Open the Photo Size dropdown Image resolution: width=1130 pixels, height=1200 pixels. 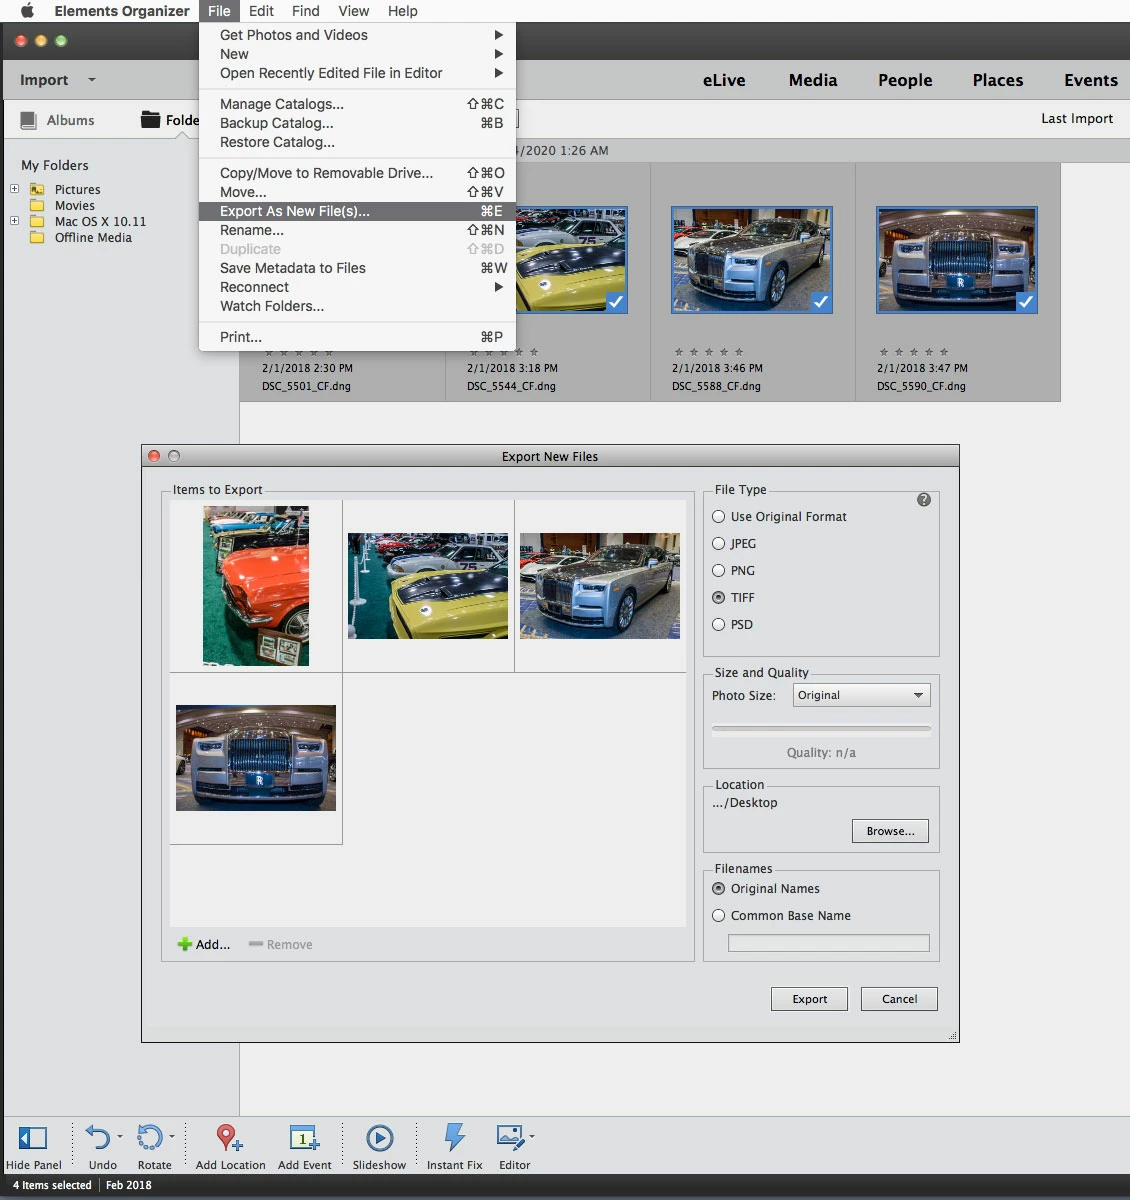(x=861, y=695)
